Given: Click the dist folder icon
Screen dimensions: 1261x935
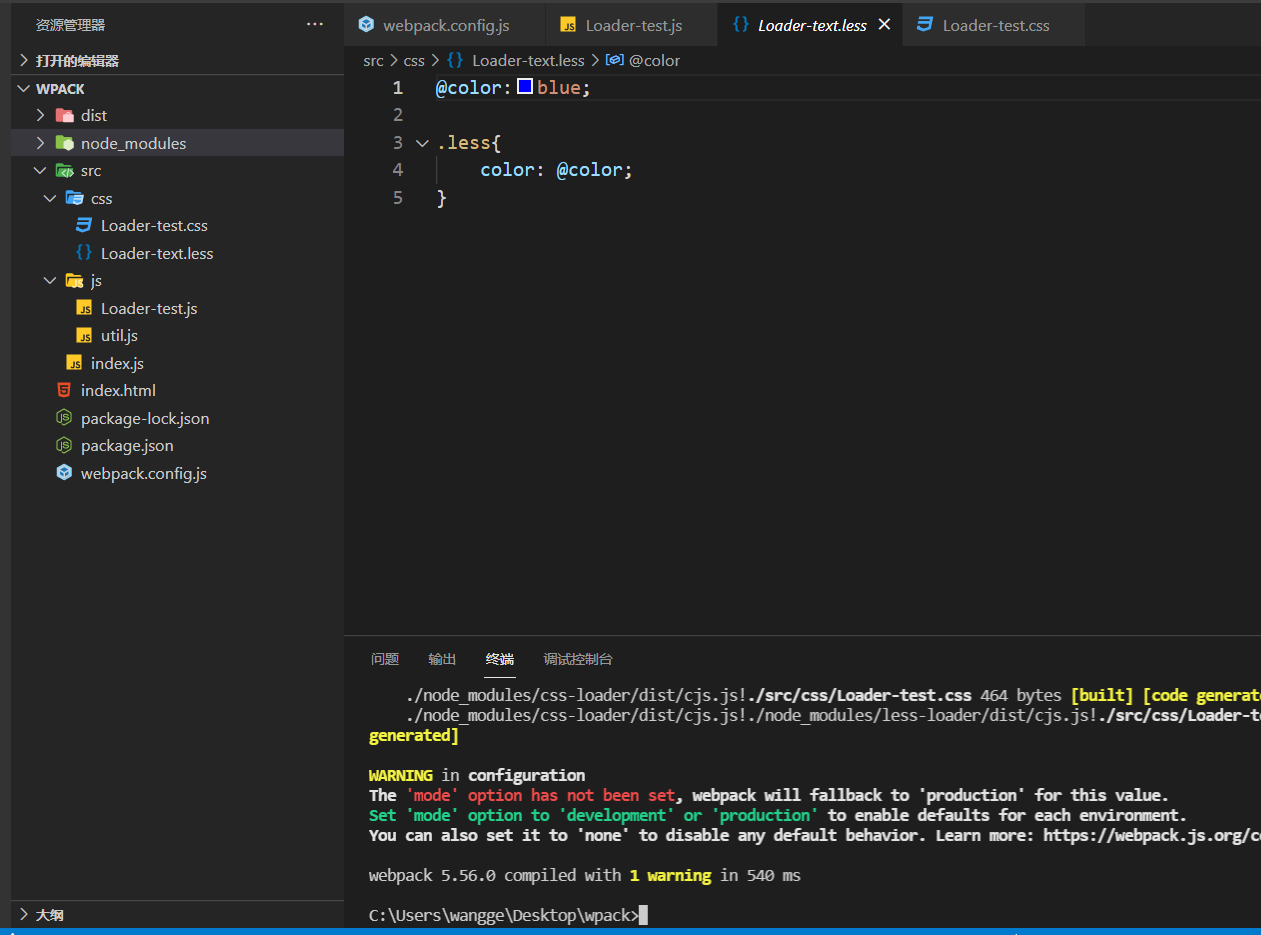Looking at the screenshot, I should coord(65,115).
